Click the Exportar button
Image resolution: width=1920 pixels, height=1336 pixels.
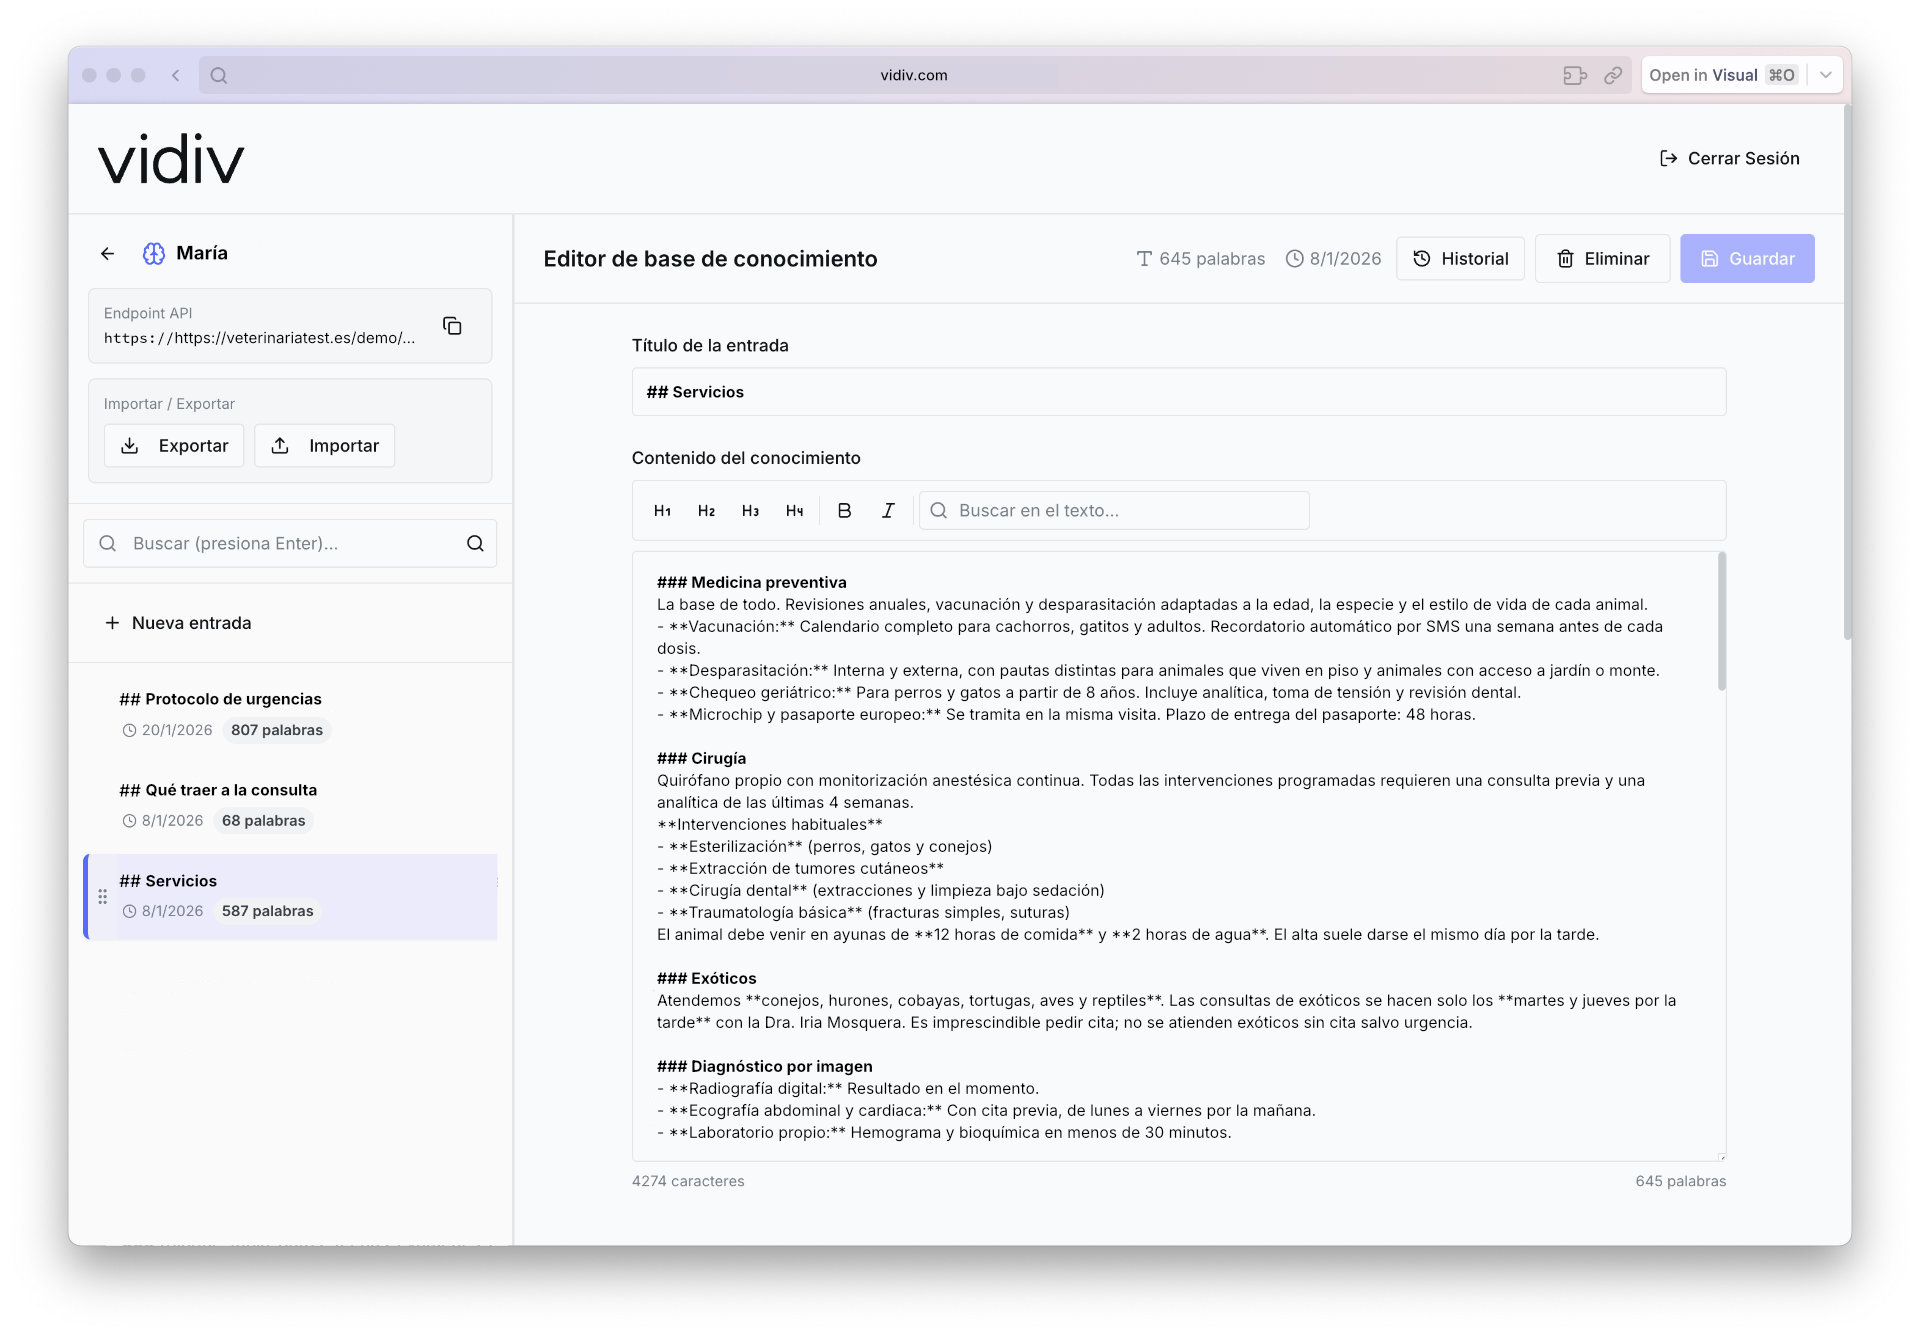(x=174, y=446)
